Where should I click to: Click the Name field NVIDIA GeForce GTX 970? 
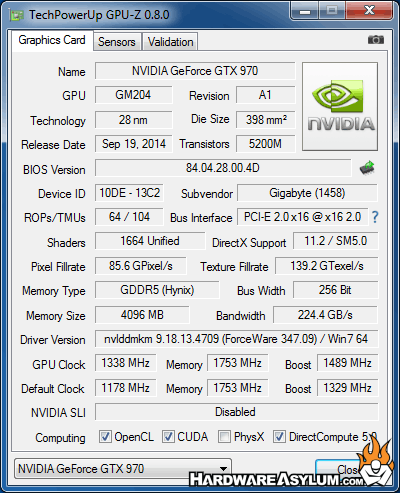[x=195, y=71]
